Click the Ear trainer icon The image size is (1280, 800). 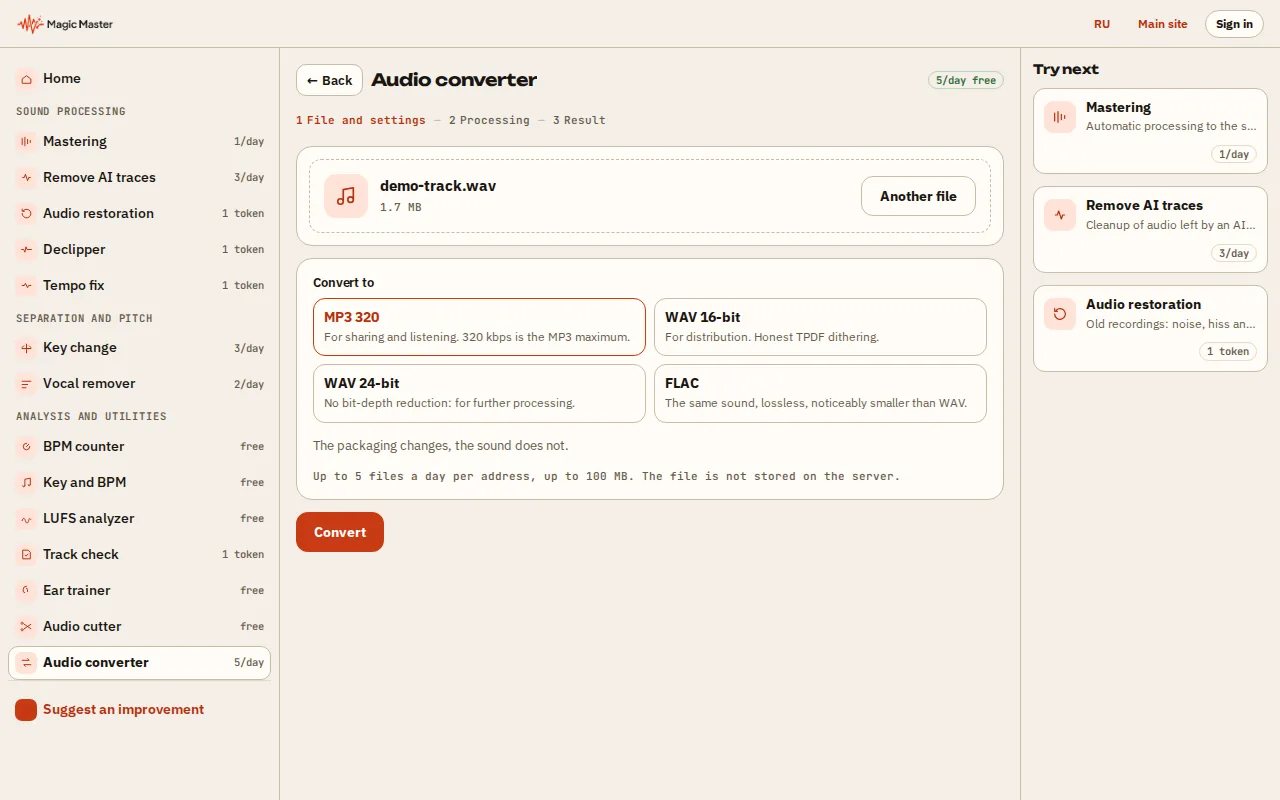coord(26,591)
